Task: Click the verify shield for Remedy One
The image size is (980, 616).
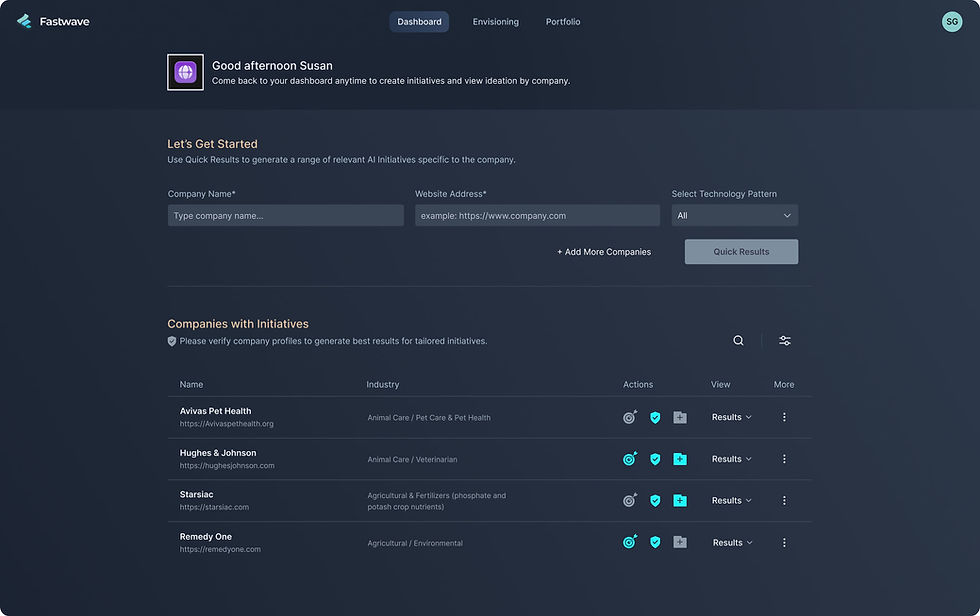Action: tap(655, 542)
